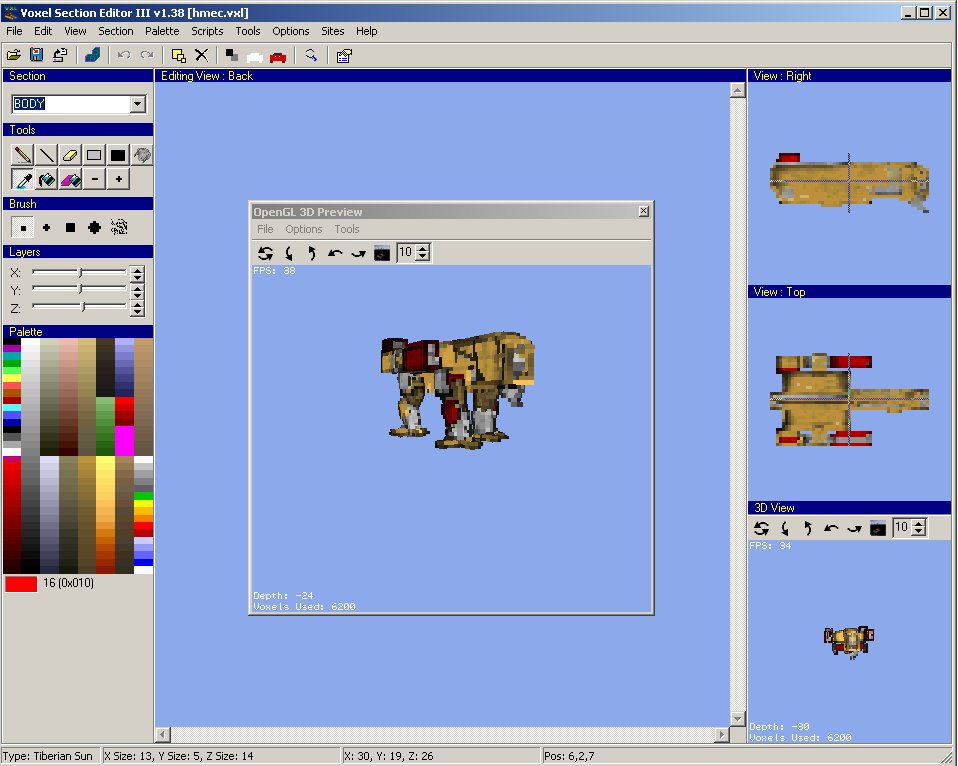Image resolution: width=958 pixels, height=766 pixels.
Task: Choose the small plus-shaped brush
Action: pos(46,228)
